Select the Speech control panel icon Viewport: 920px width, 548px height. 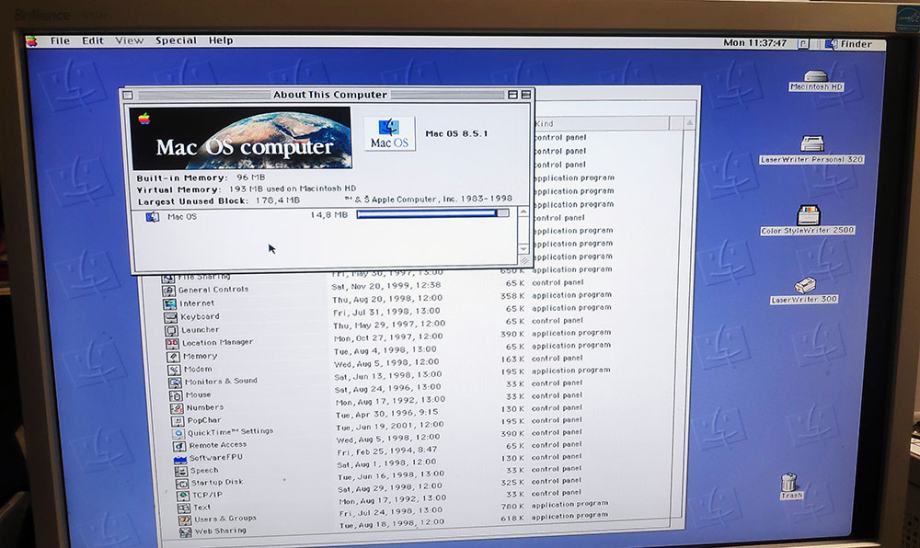tap(181, 471)
